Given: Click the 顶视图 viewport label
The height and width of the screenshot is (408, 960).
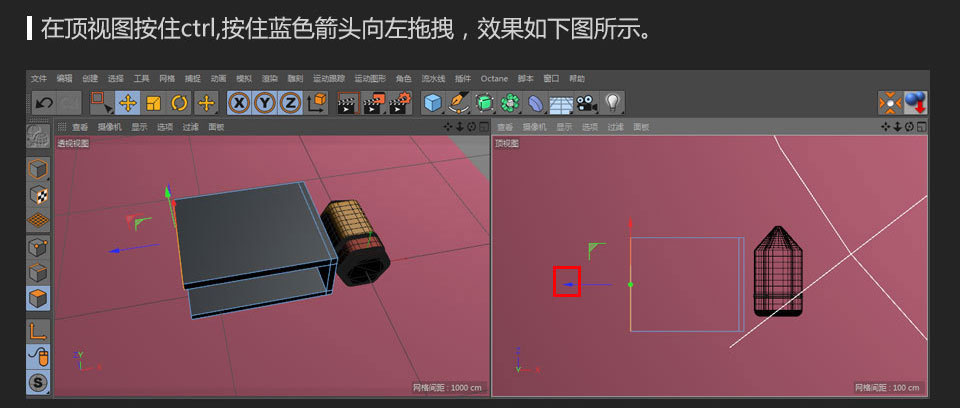Looking at the screenshot, I should (x=507, y=143).
